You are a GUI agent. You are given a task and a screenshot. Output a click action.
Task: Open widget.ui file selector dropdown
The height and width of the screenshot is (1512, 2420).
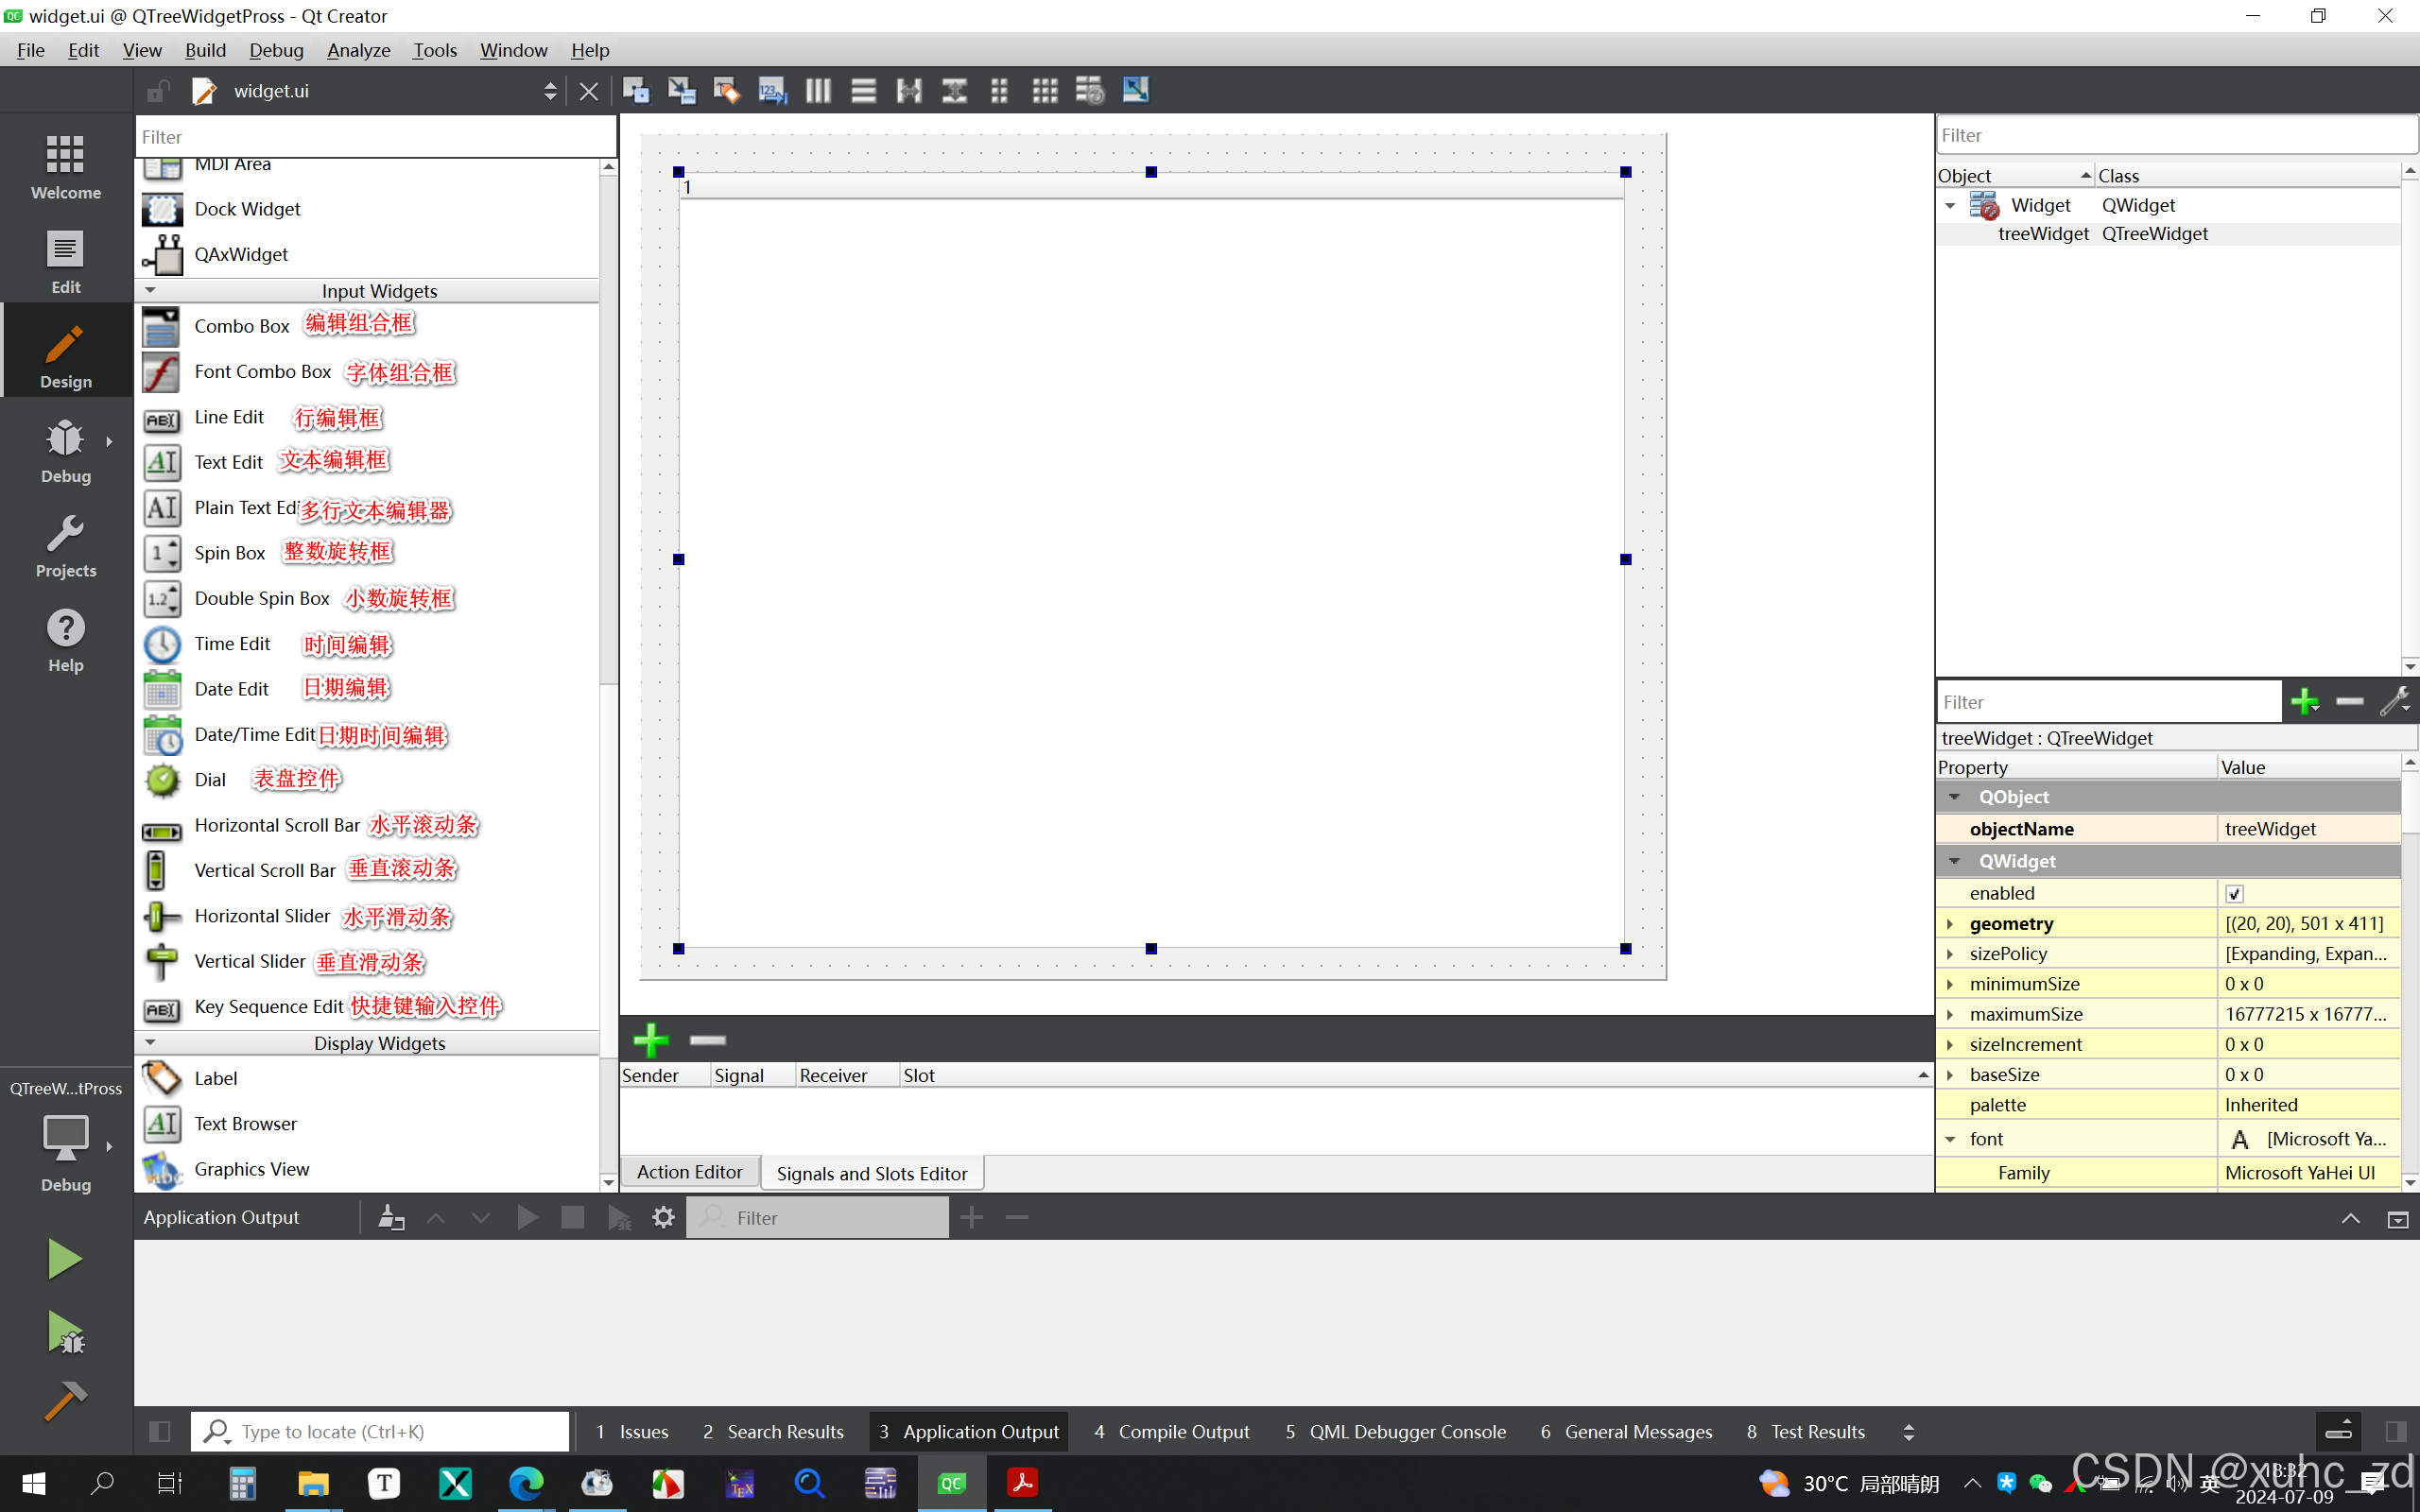coord(549,91)
